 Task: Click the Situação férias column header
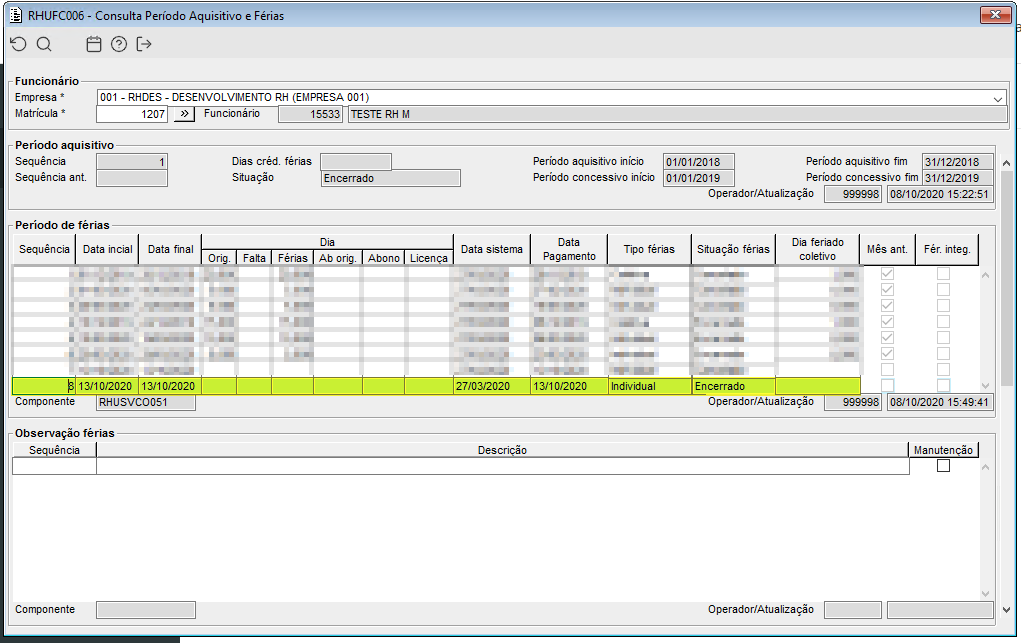tap(732, 249)
